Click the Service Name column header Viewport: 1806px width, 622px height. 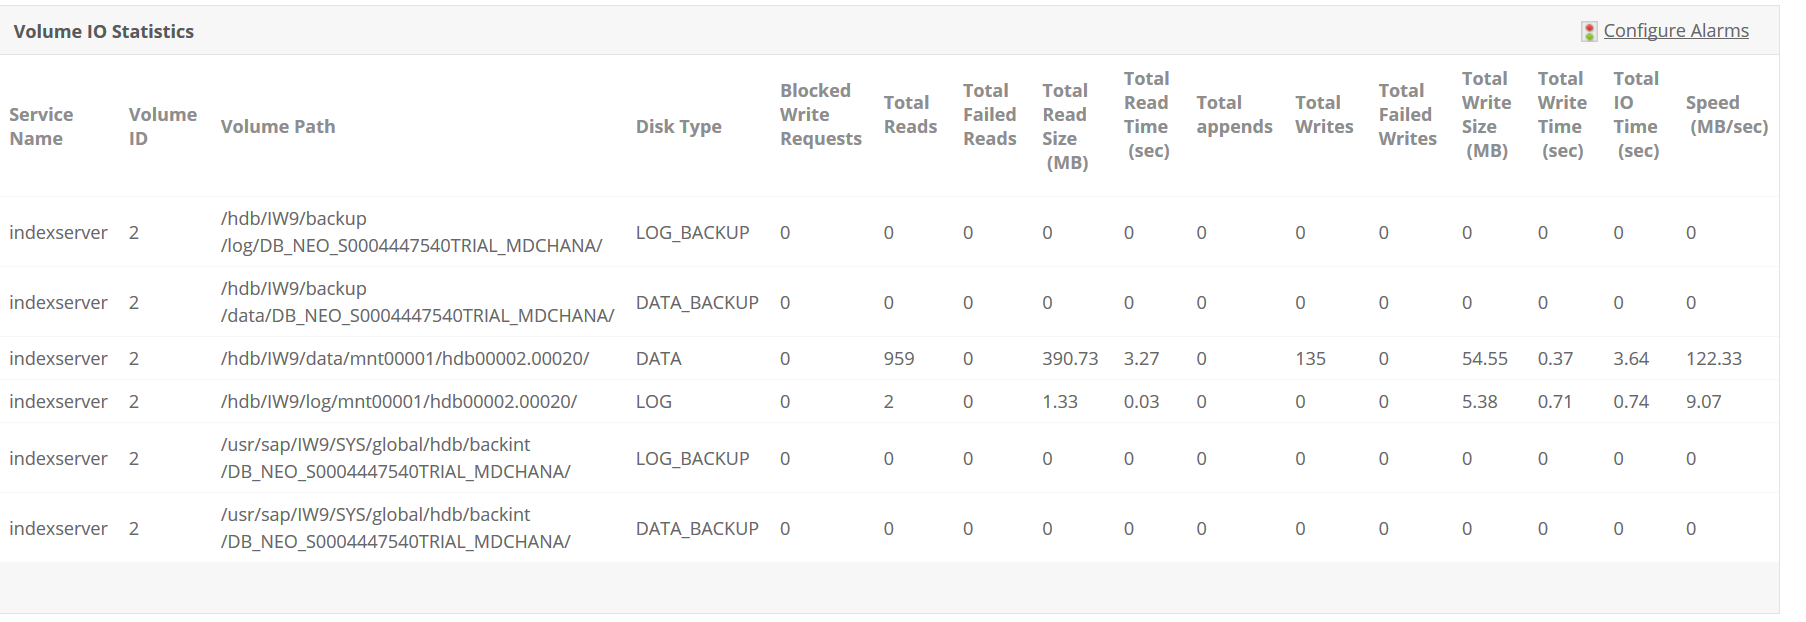(x=41, y=126)
